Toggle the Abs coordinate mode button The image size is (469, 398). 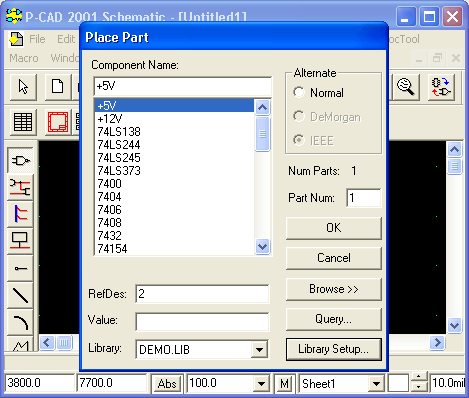[x=167, y=383]
